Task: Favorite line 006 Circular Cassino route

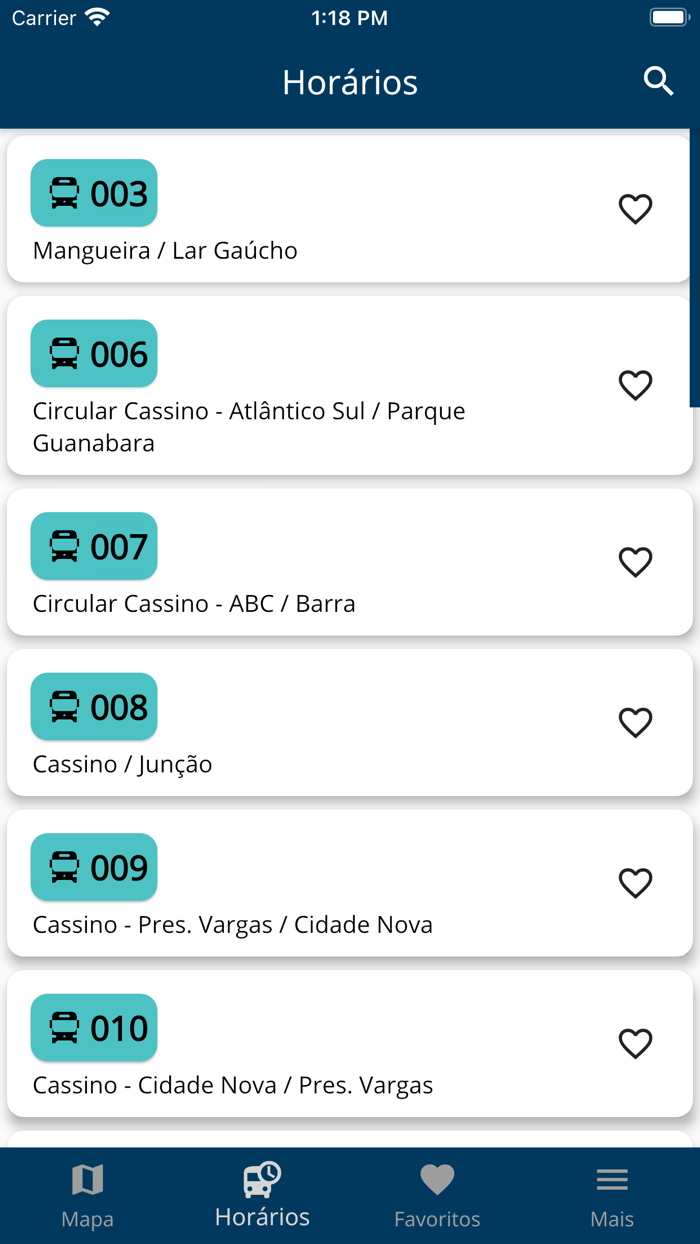Action: [635, 385]
